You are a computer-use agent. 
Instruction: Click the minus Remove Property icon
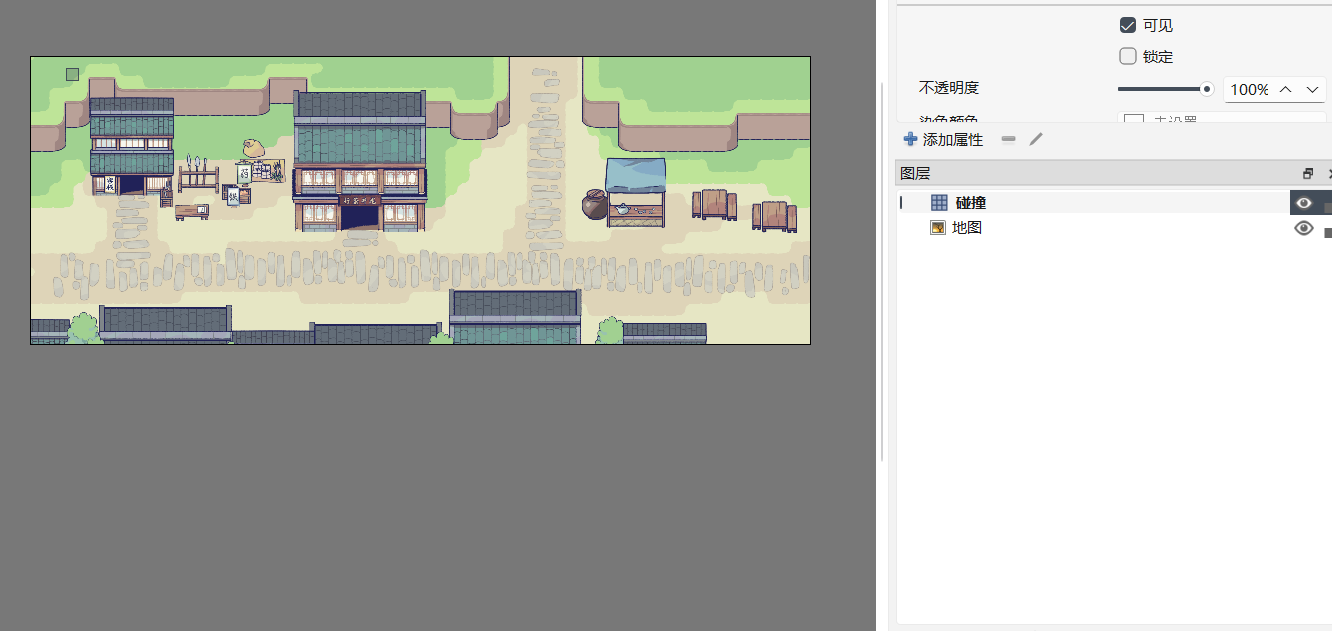click(x=1008, y=140)
